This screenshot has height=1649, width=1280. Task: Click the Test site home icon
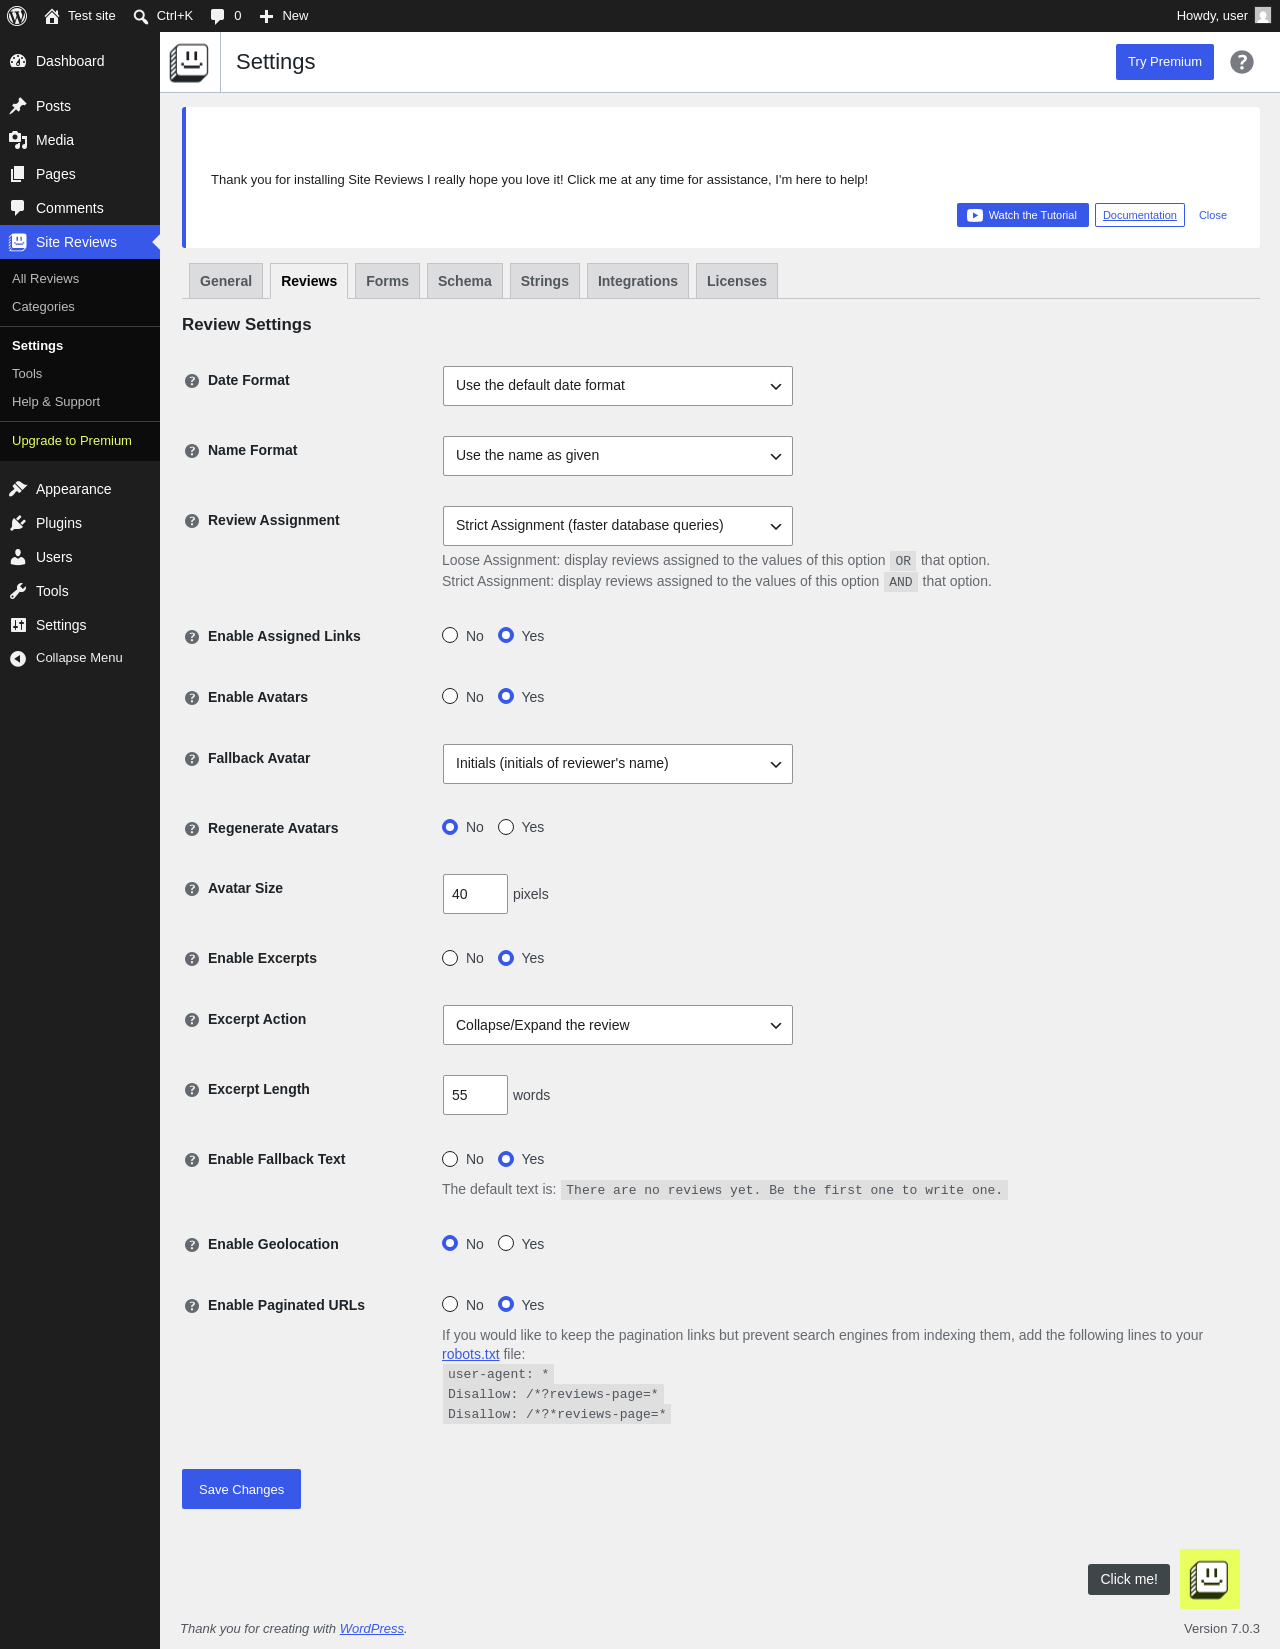coord(52,16)
